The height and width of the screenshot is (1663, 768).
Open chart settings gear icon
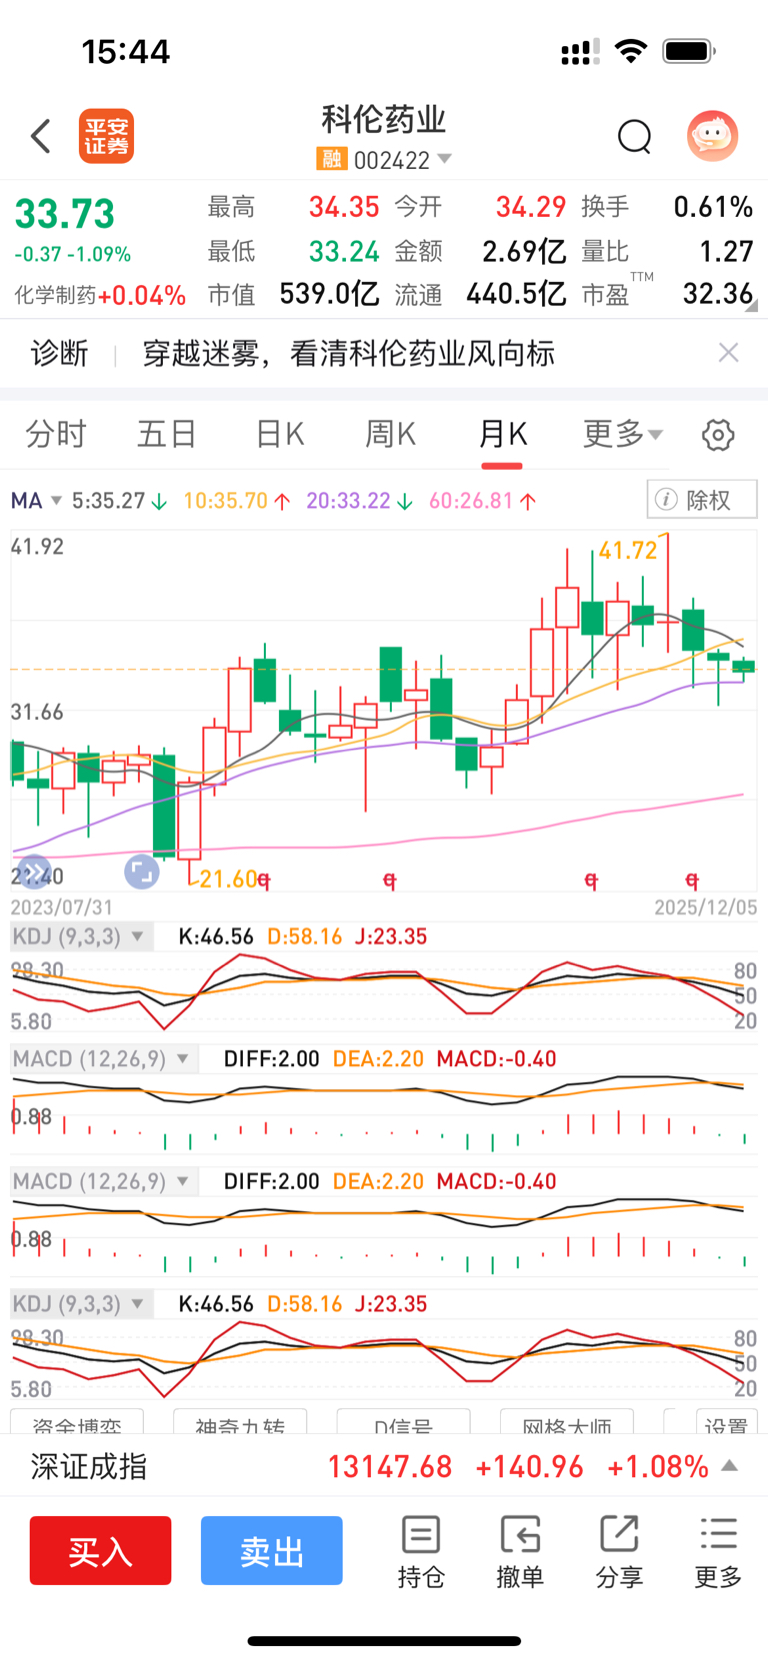coord(718,435)
